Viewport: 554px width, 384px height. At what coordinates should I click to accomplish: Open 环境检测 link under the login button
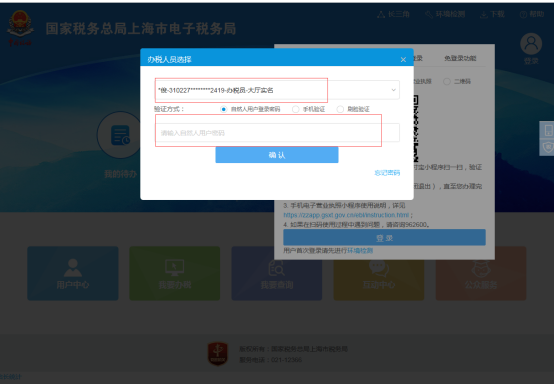360,250
